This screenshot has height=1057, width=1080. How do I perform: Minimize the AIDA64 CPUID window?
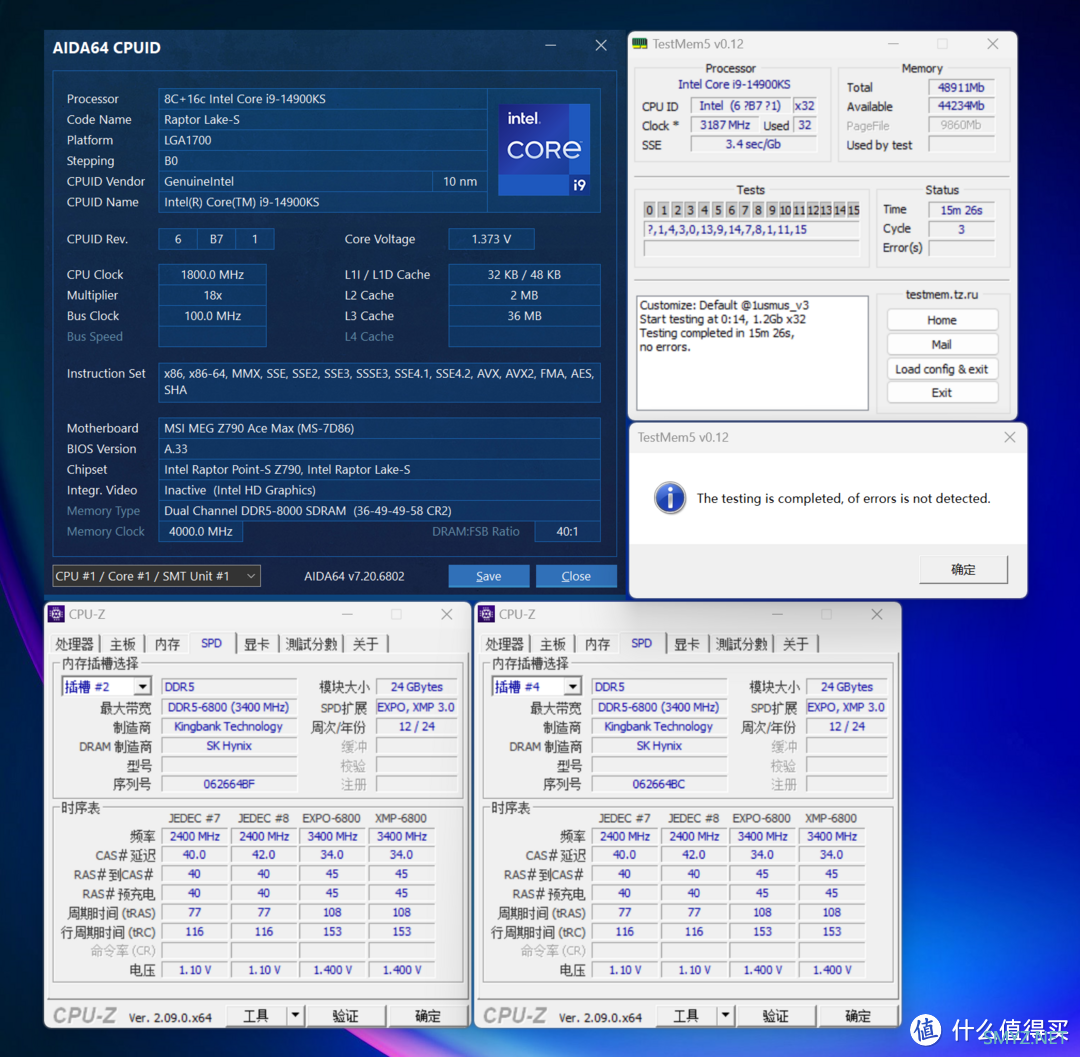point(550,45)
